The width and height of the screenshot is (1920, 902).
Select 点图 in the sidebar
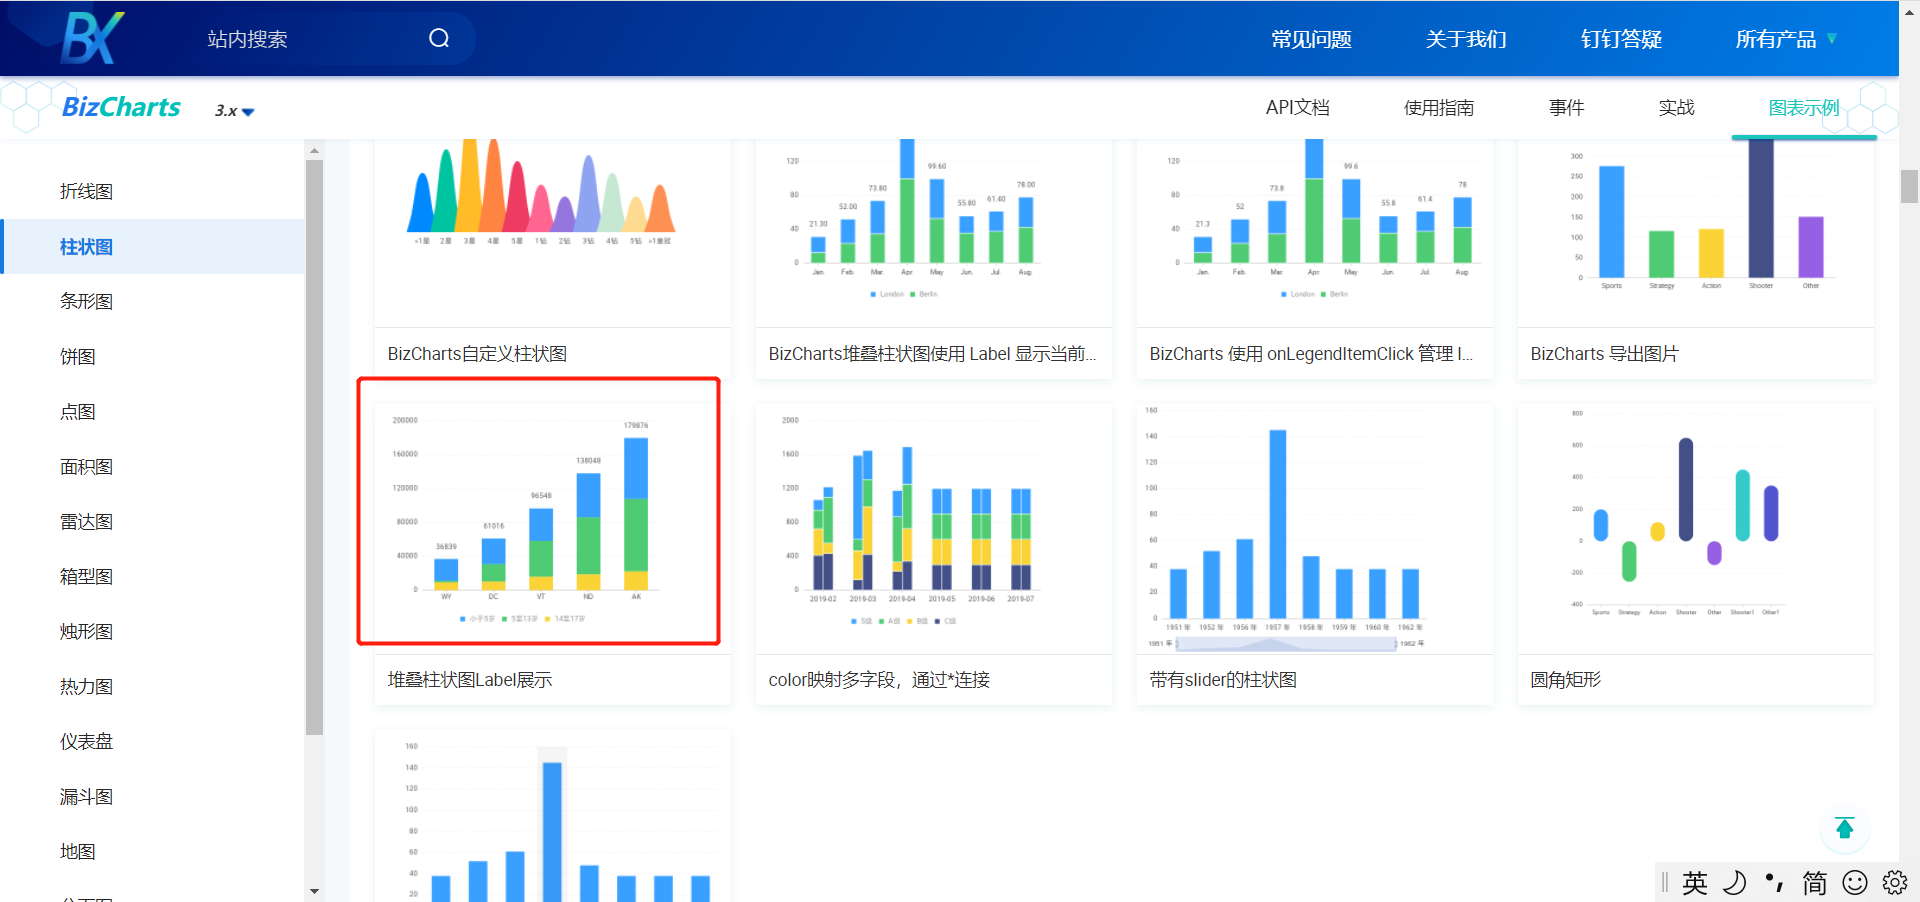click(77, 411)
